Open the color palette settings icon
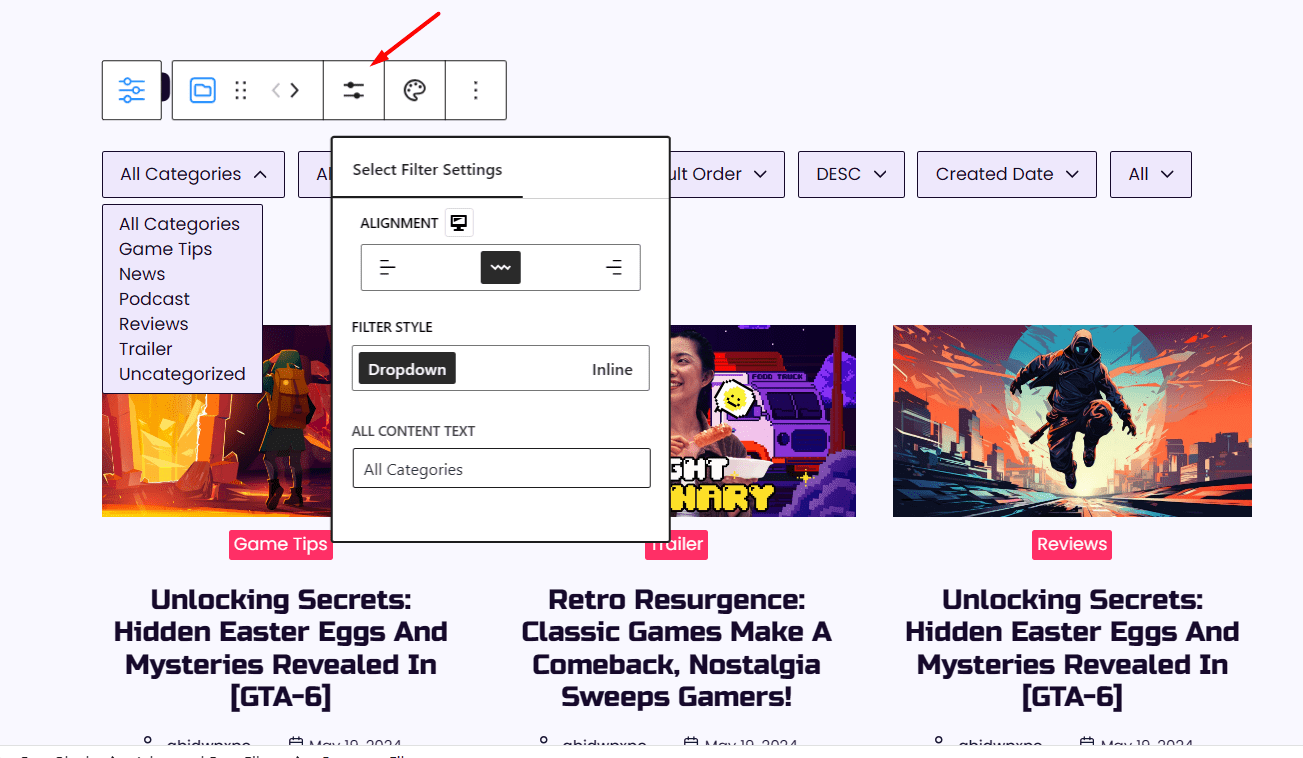Screen dimensions: 1303x758 [414, 90]
